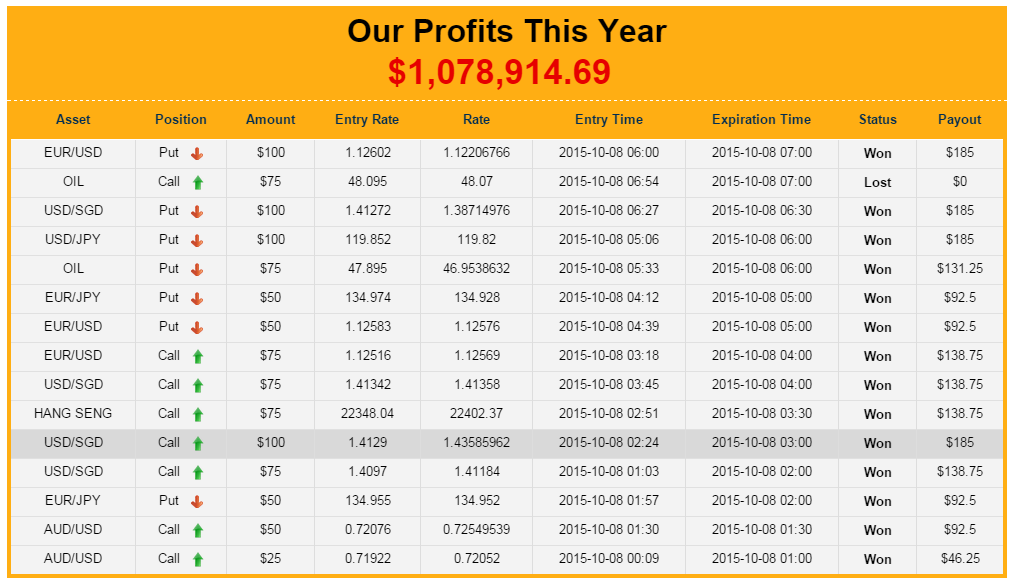Click the Position column header
This screenshot has width=1012, height=584.
coord(181,119)
